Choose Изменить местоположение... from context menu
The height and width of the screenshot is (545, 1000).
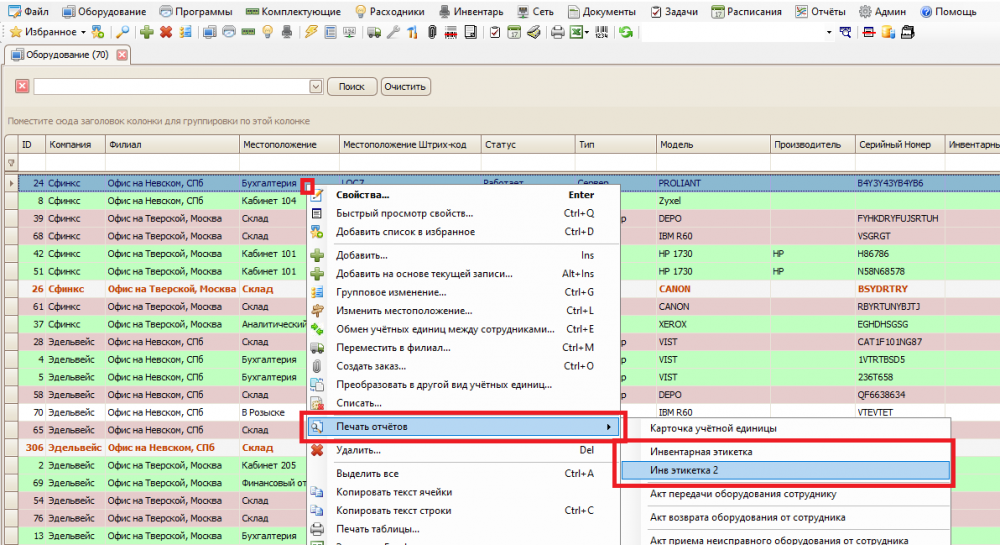point(404,310)
